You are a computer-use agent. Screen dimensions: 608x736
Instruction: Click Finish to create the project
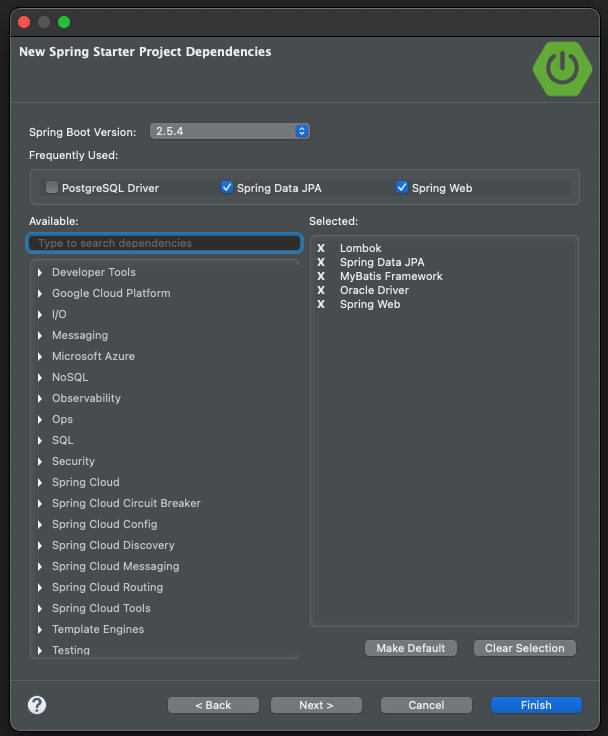click(x=536, y=705)
